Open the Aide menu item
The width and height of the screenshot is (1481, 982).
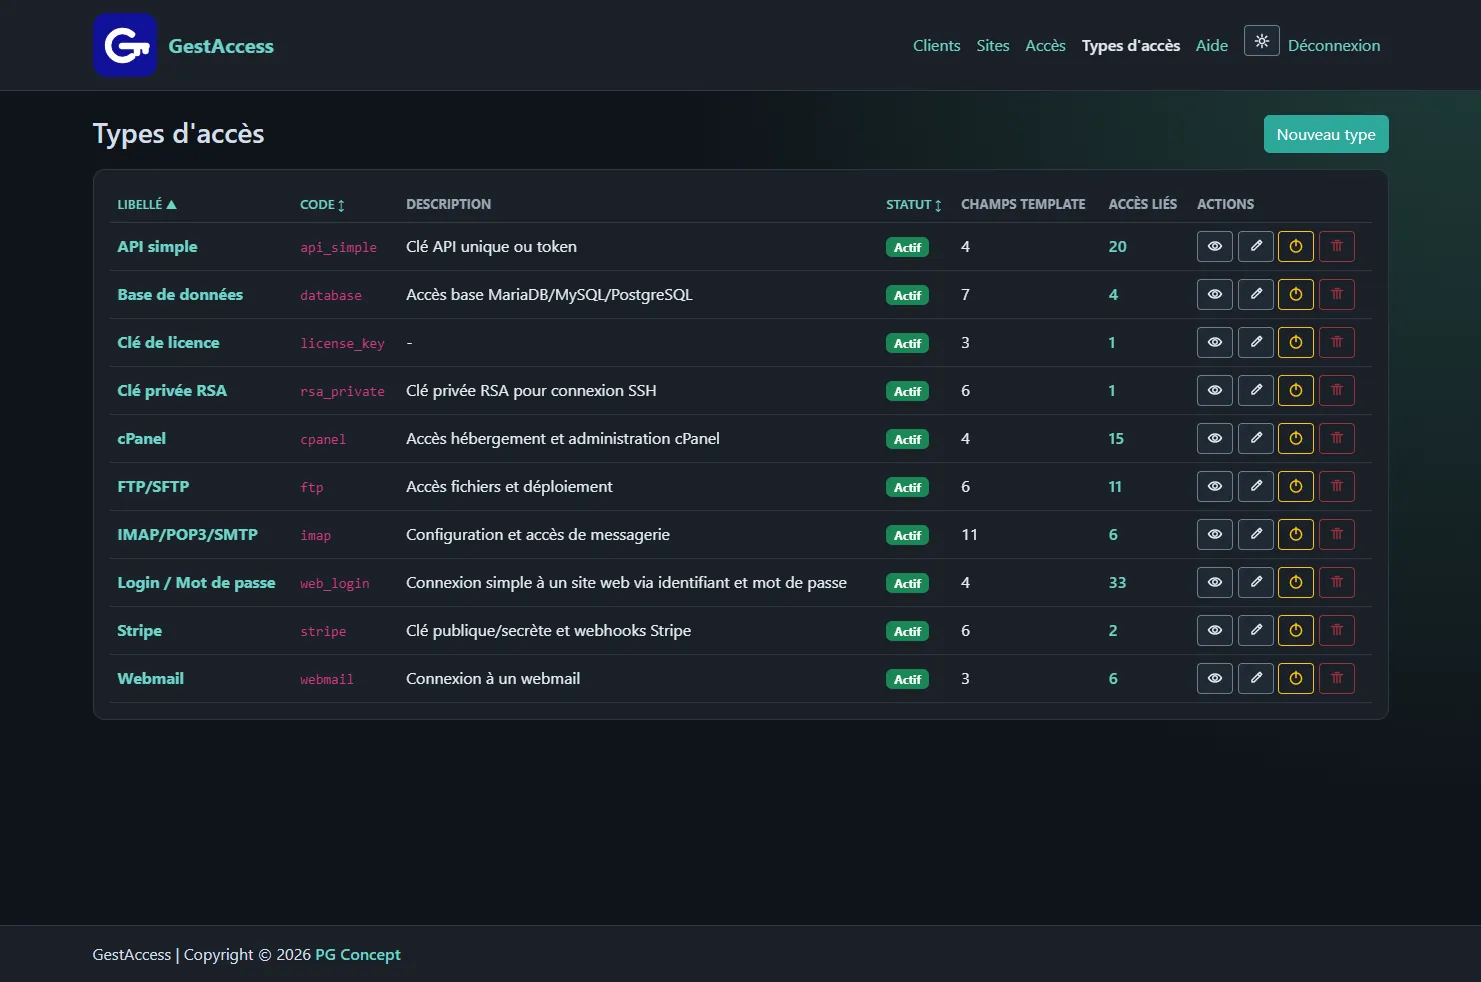(x=1212, y=45)
